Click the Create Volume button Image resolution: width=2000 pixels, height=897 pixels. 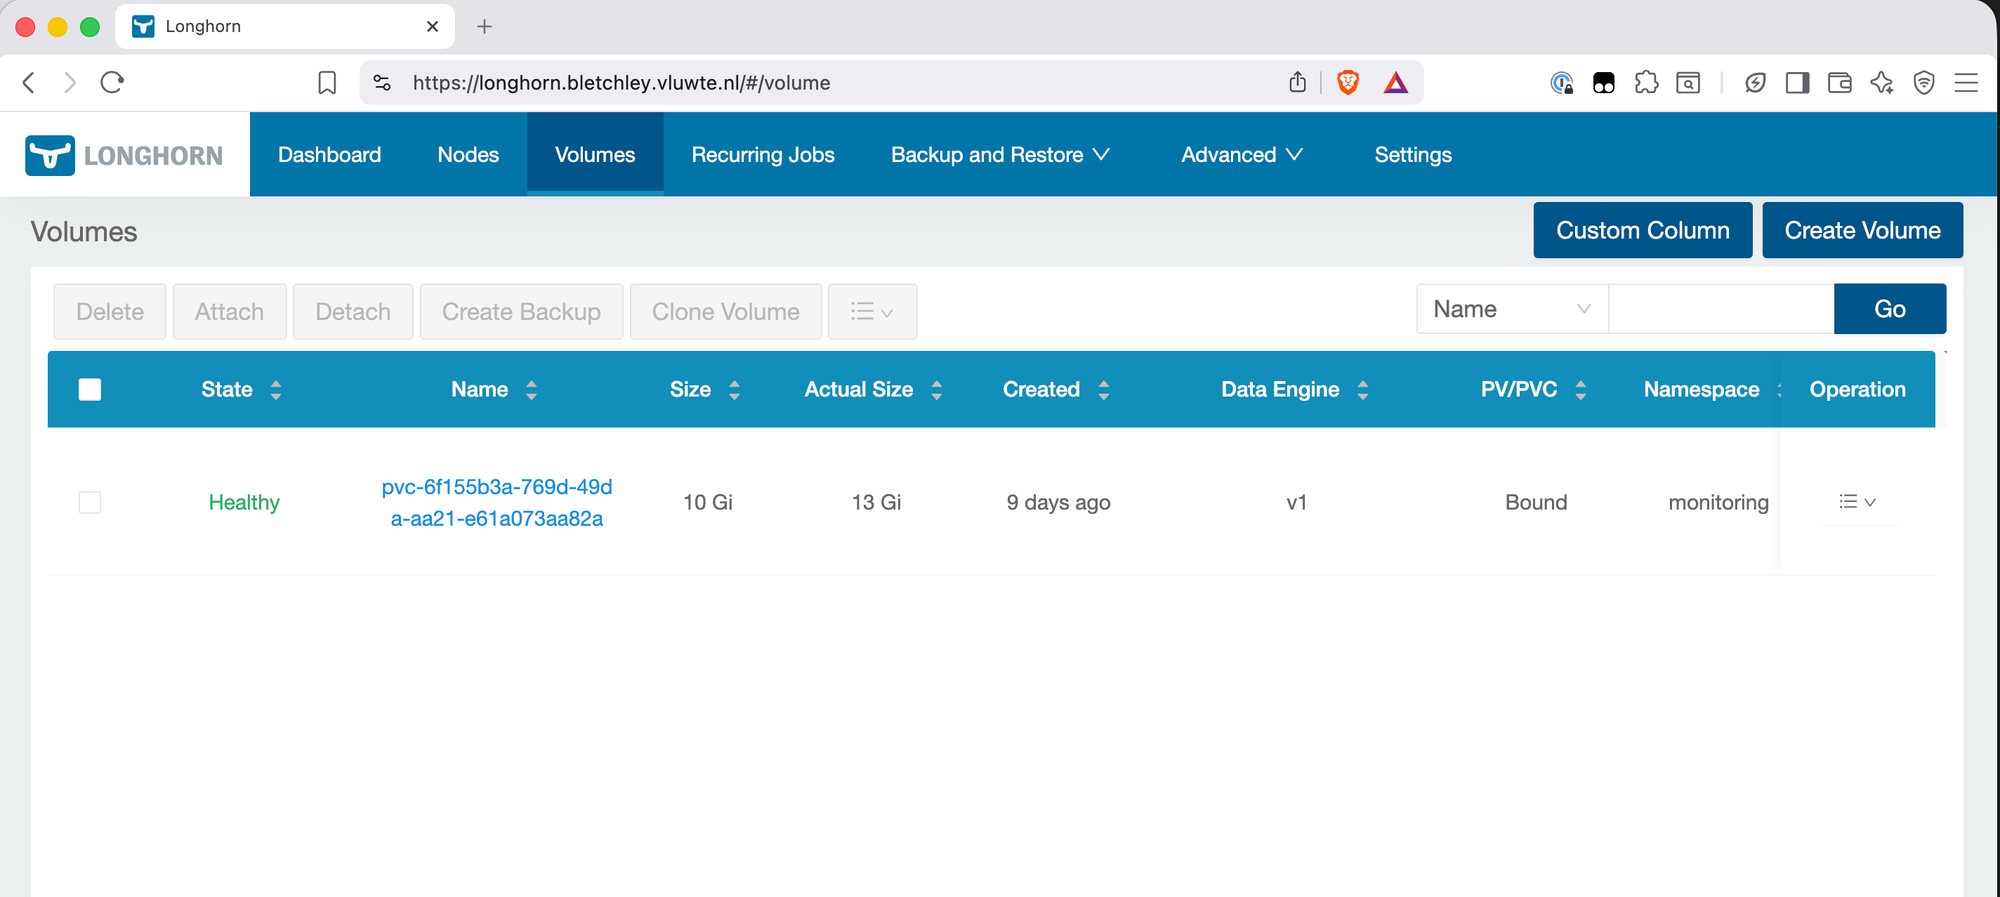tap(1863, 230)
